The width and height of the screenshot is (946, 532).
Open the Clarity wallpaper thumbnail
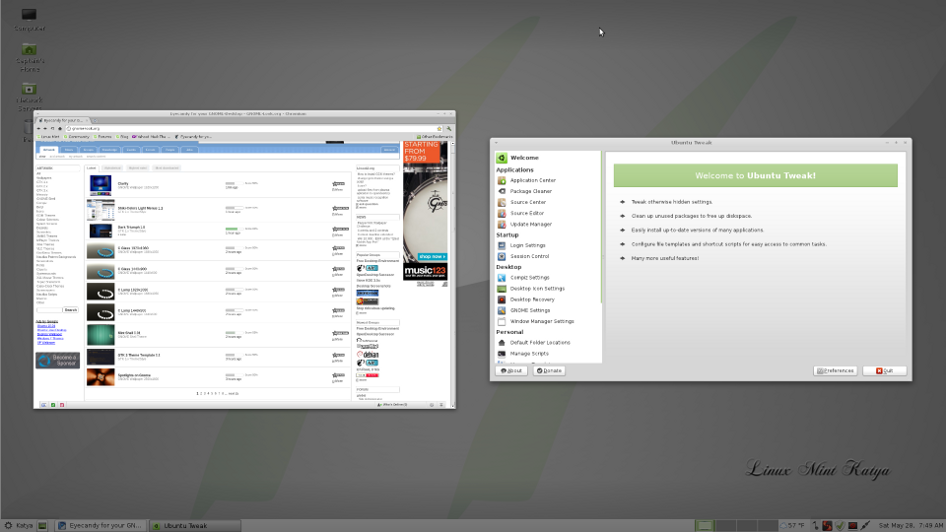(x=100, y=185)
